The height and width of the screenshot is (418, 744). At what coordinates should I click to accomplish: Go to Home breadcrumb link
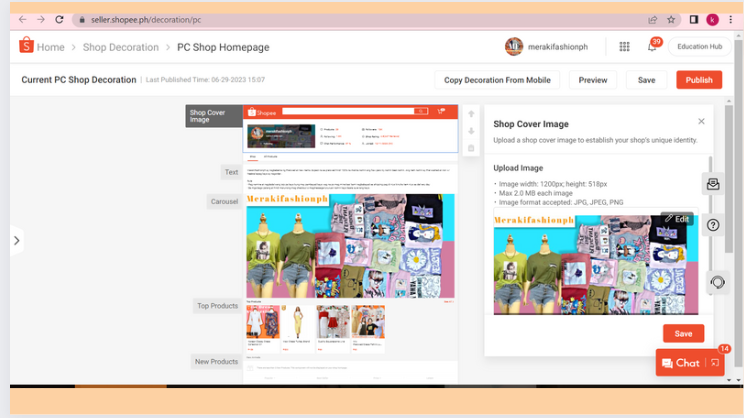[x=51, y=47]
